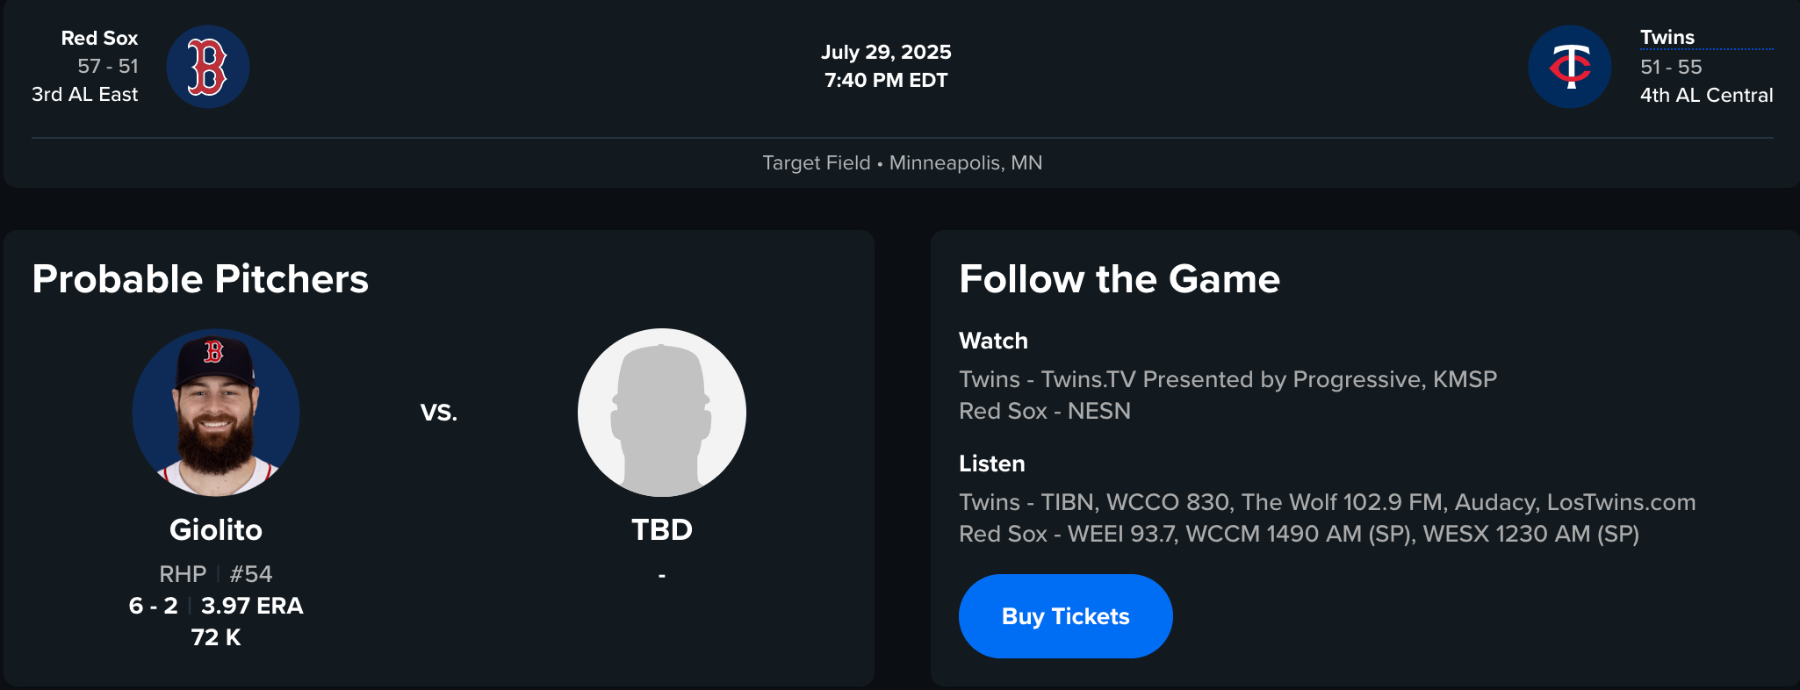The width and height of the screenshot is (1800, 690).
Task: Select the Giolito pitcher name
Action: point(216,530)
